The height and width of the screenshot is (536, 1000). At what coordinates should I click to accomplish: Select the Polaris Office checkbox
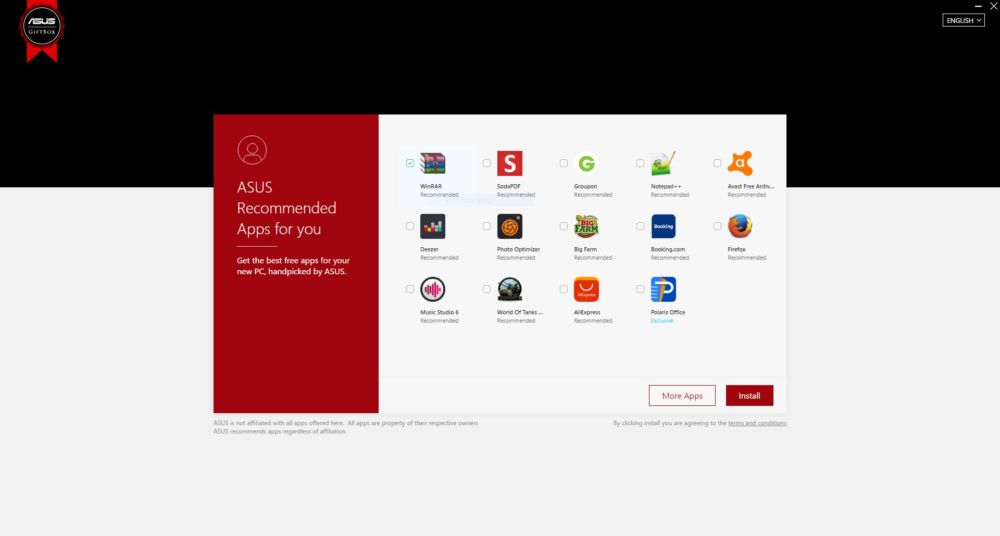(x=640, y=289)
